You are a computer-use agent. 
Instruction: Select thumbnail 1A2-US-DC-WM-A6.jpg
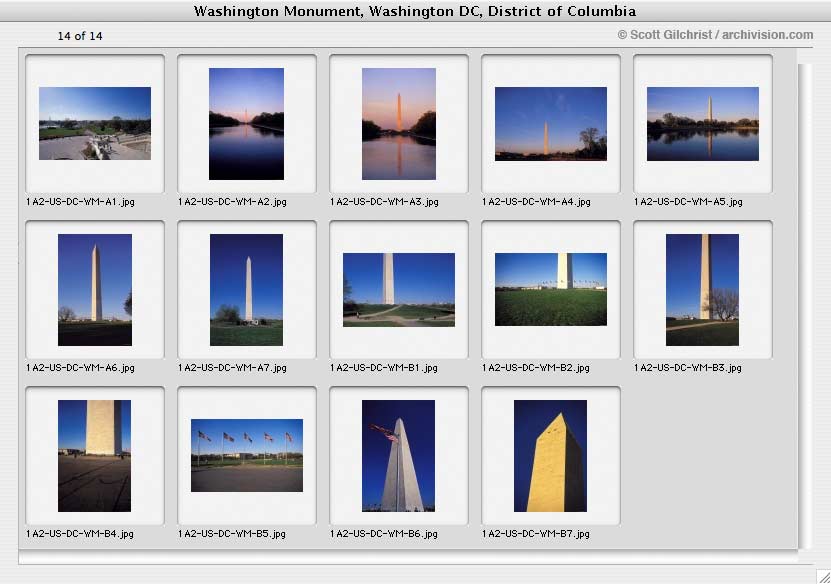click(95, 290)
